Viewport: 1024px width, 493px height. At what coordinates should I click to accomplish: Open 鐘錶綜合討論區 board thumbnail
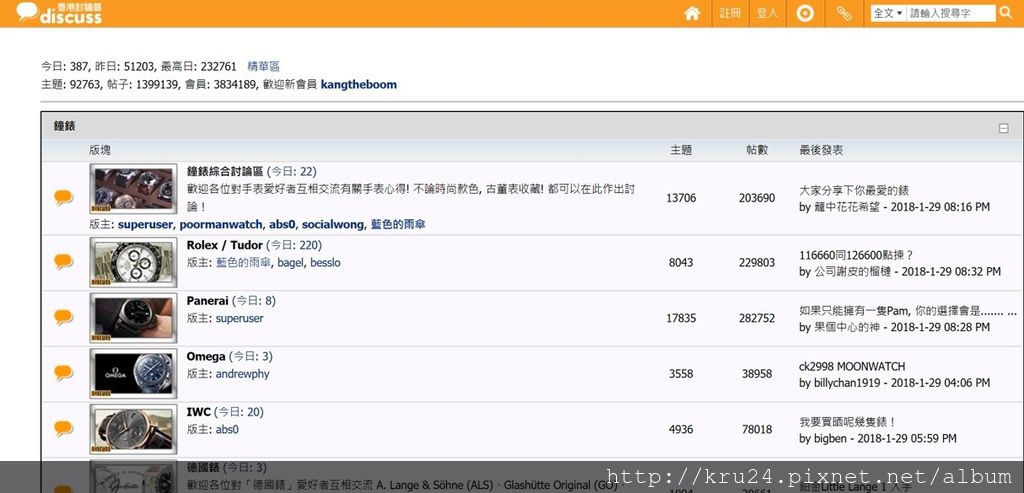click(133, 188)
